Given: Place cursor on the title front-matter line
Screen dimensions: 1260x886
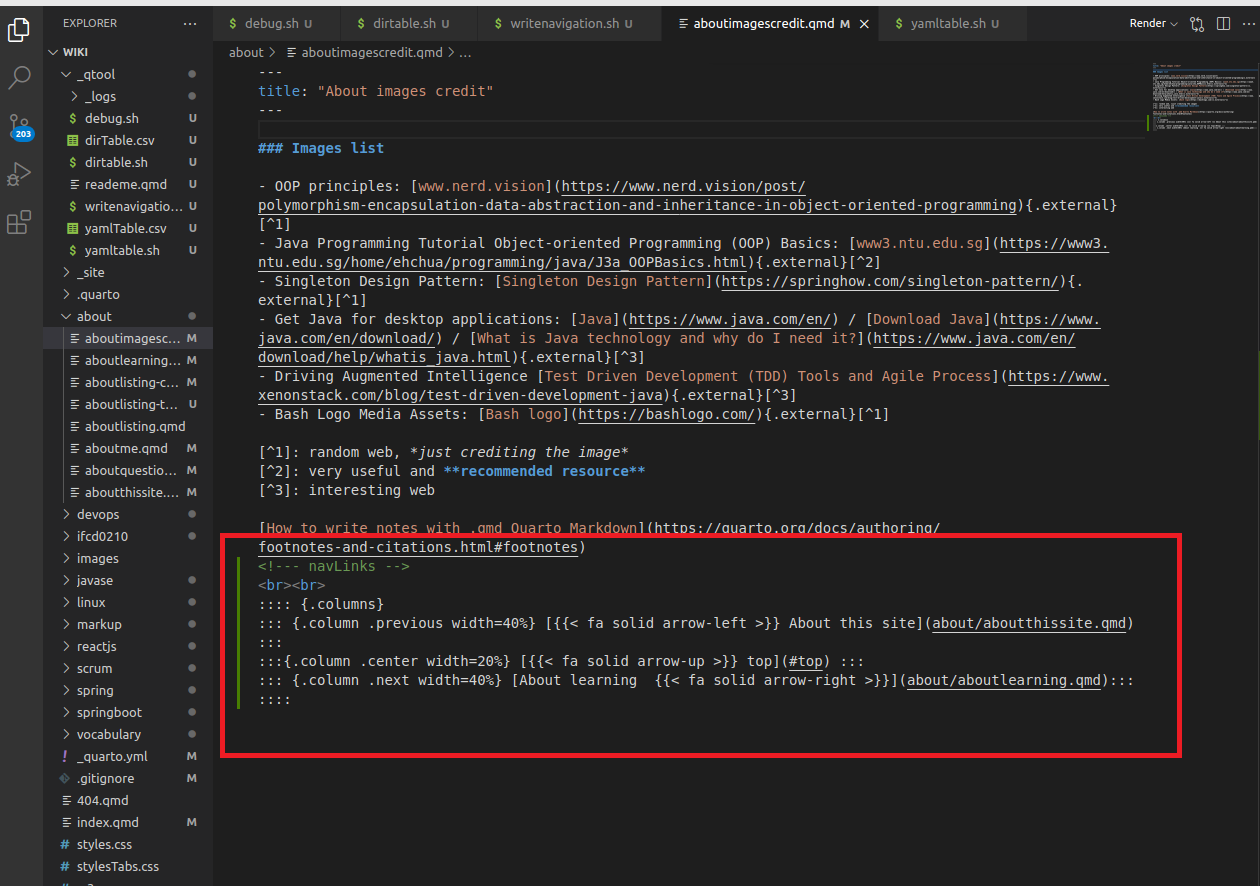Looking at the screenshot, I should 376,91.
